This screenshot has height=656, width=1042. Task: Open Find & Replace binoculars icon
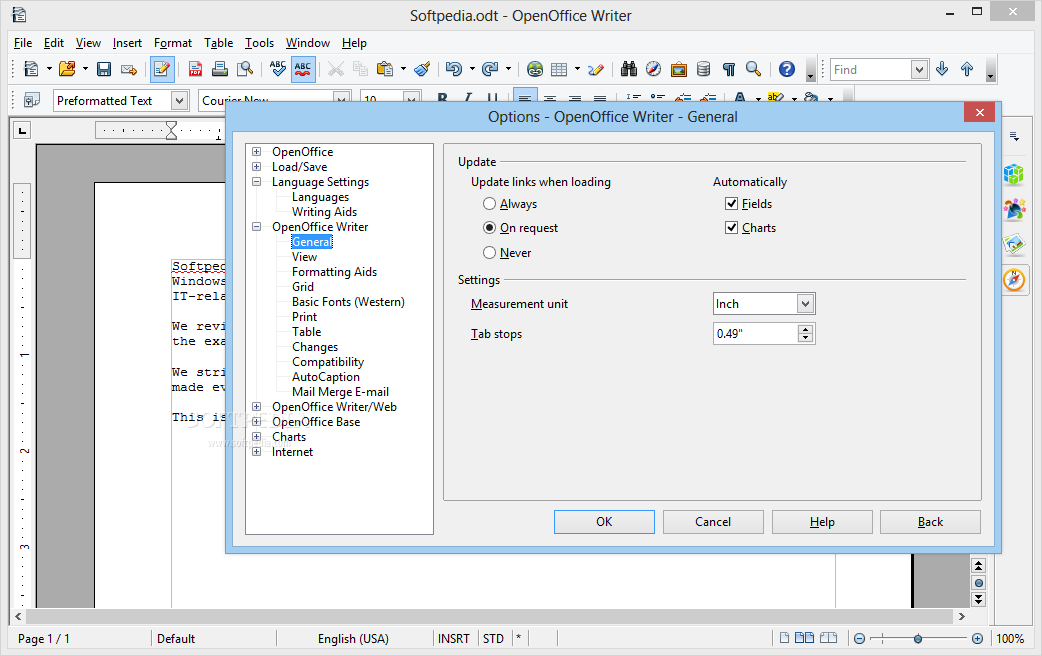click(x=629, y=69)
